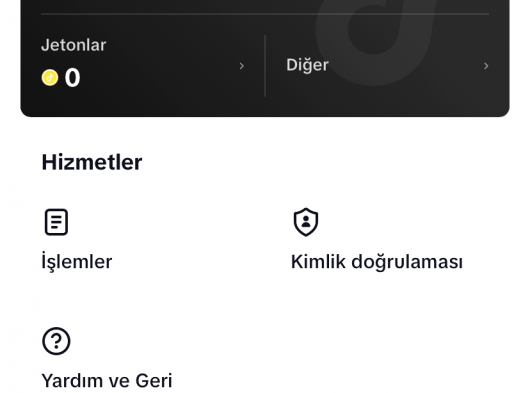
Task: Tap the person silhouette inside the shield
Action: (x=306, y=221)
